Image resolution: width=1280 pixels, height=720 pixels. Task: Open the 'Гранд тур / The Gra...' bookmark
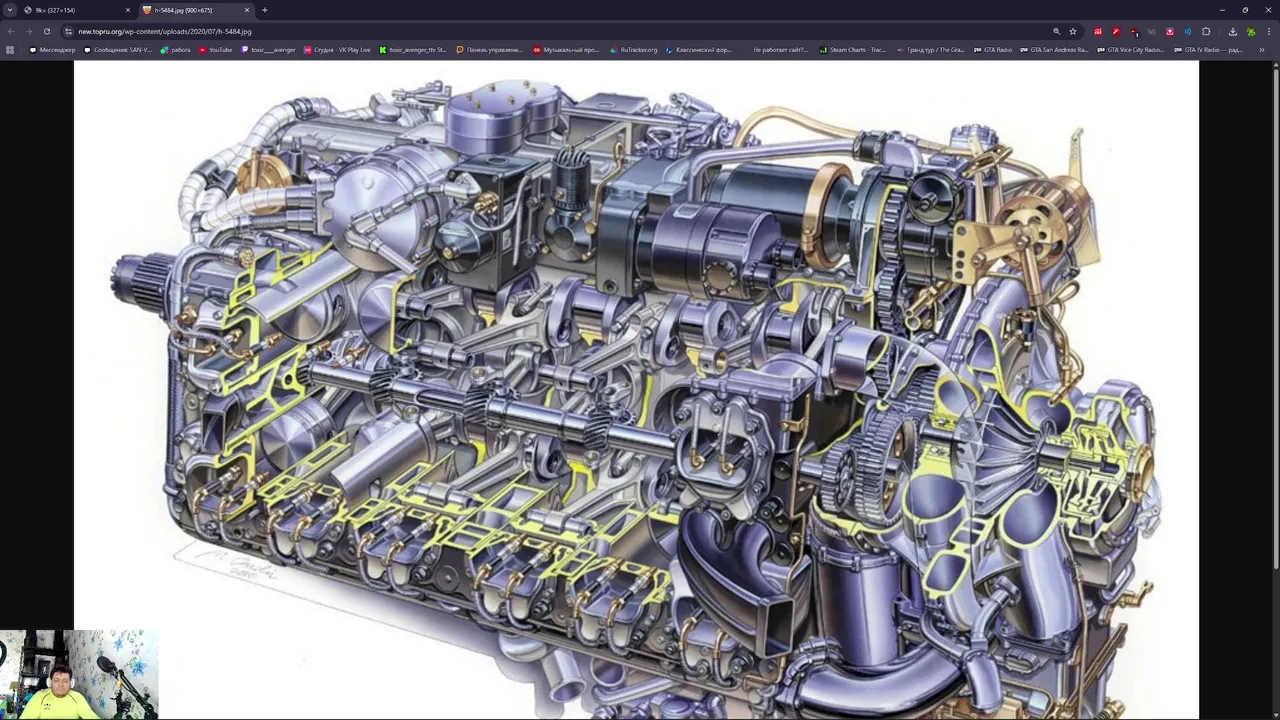(931, 50)
